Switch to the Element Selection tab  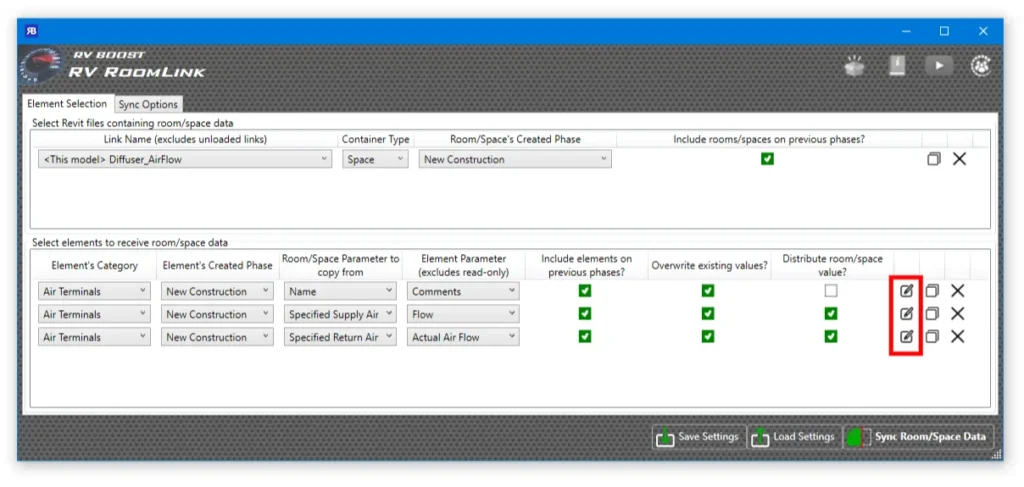(67, 104)
